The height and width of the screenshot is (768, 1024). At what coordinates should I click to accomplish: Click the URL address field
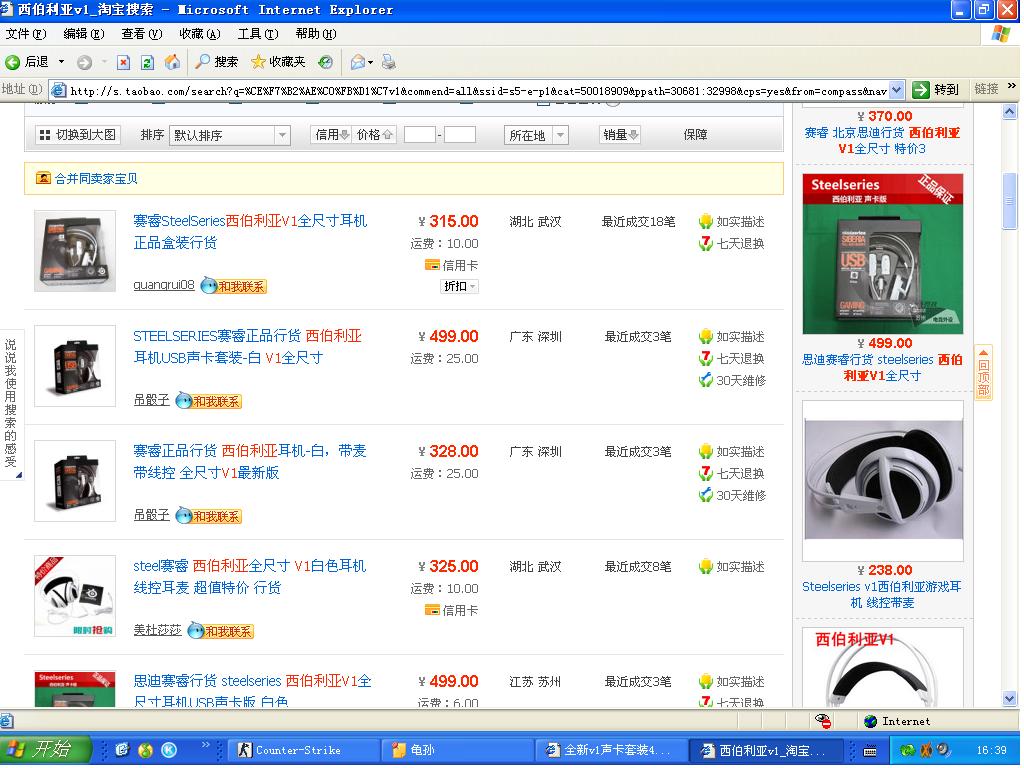pos(478,91)
